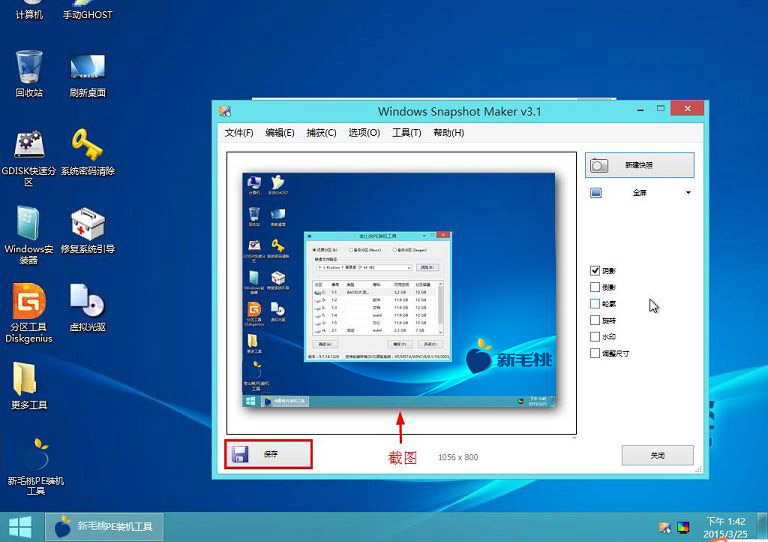Screen dimensions: 768x542
Task: Launch 分区工具 Diskgenius from the desktop
Action: pos(29,312)
